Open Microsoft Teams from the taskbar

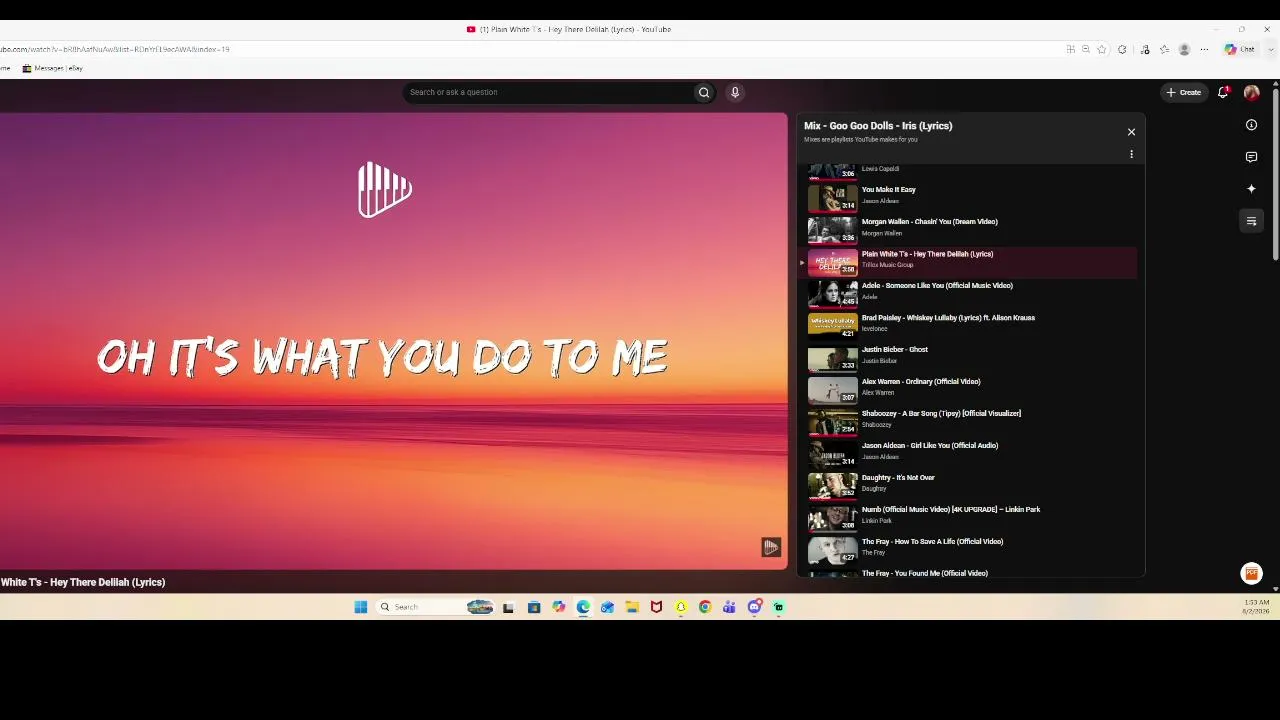[x=730, y=607]
